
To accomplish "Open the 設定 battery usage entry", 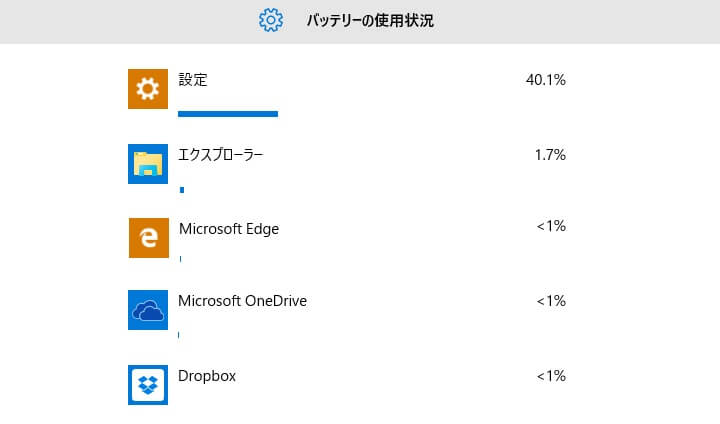I will coord(347,93).
